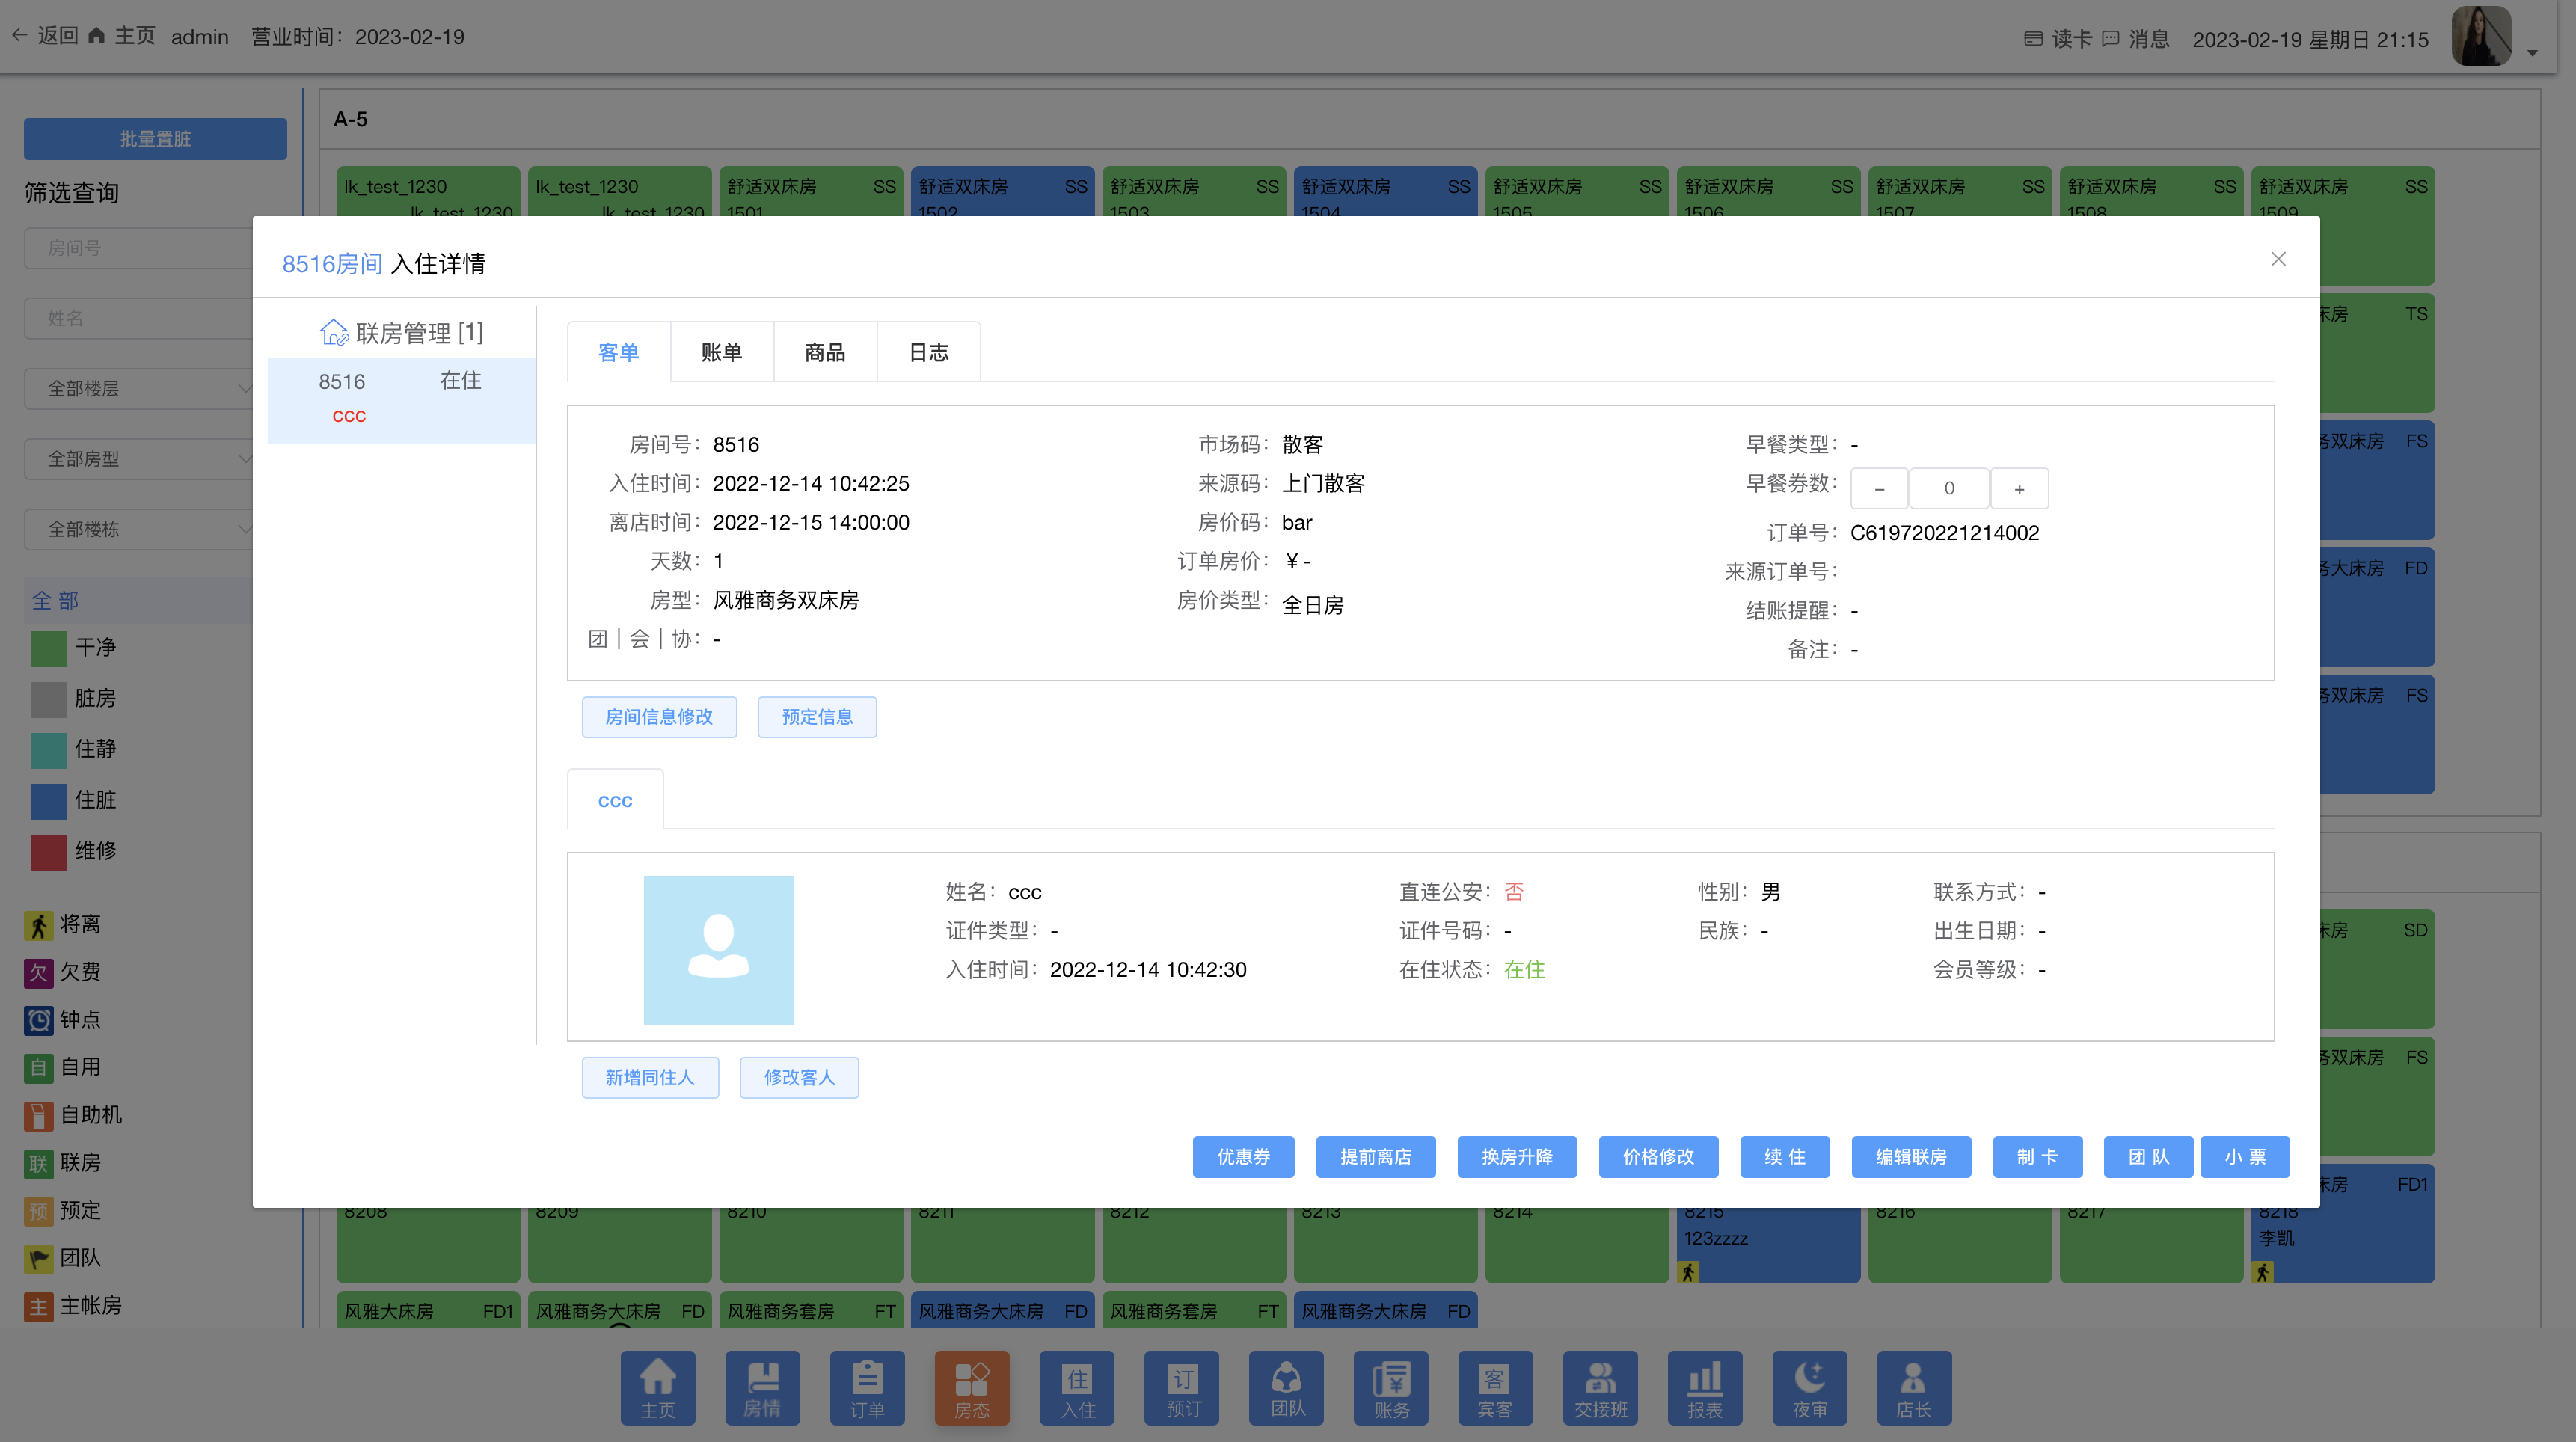2576x1442 pixels.
Task: Select the 房态 room status icon
Action: 971,1387
